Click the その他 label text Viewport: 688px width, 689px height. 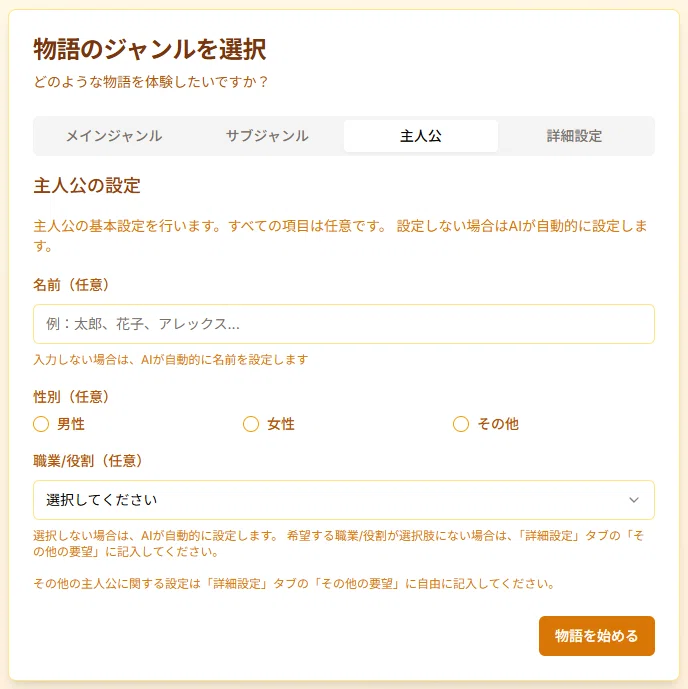[498, 424]
